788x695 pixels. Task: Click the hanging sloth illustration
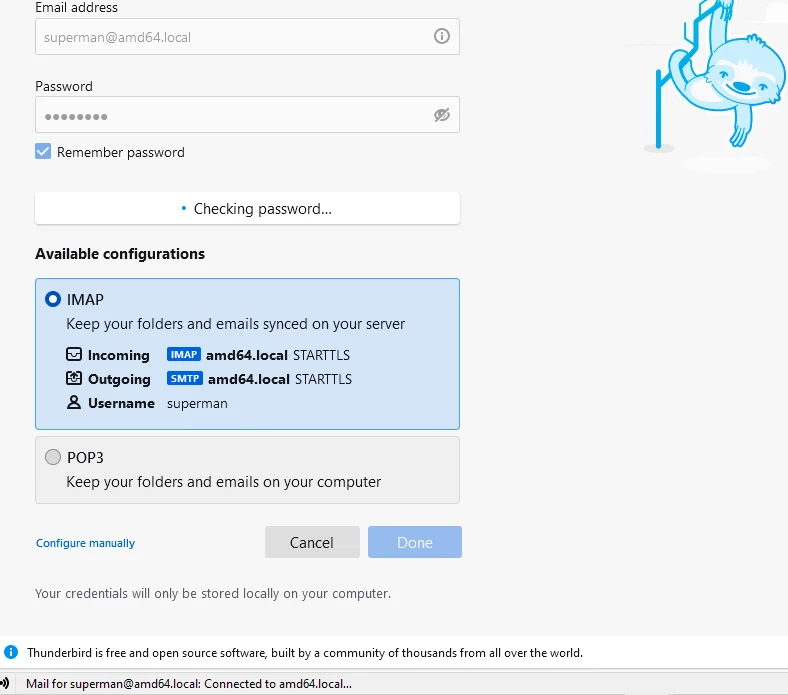729,80
